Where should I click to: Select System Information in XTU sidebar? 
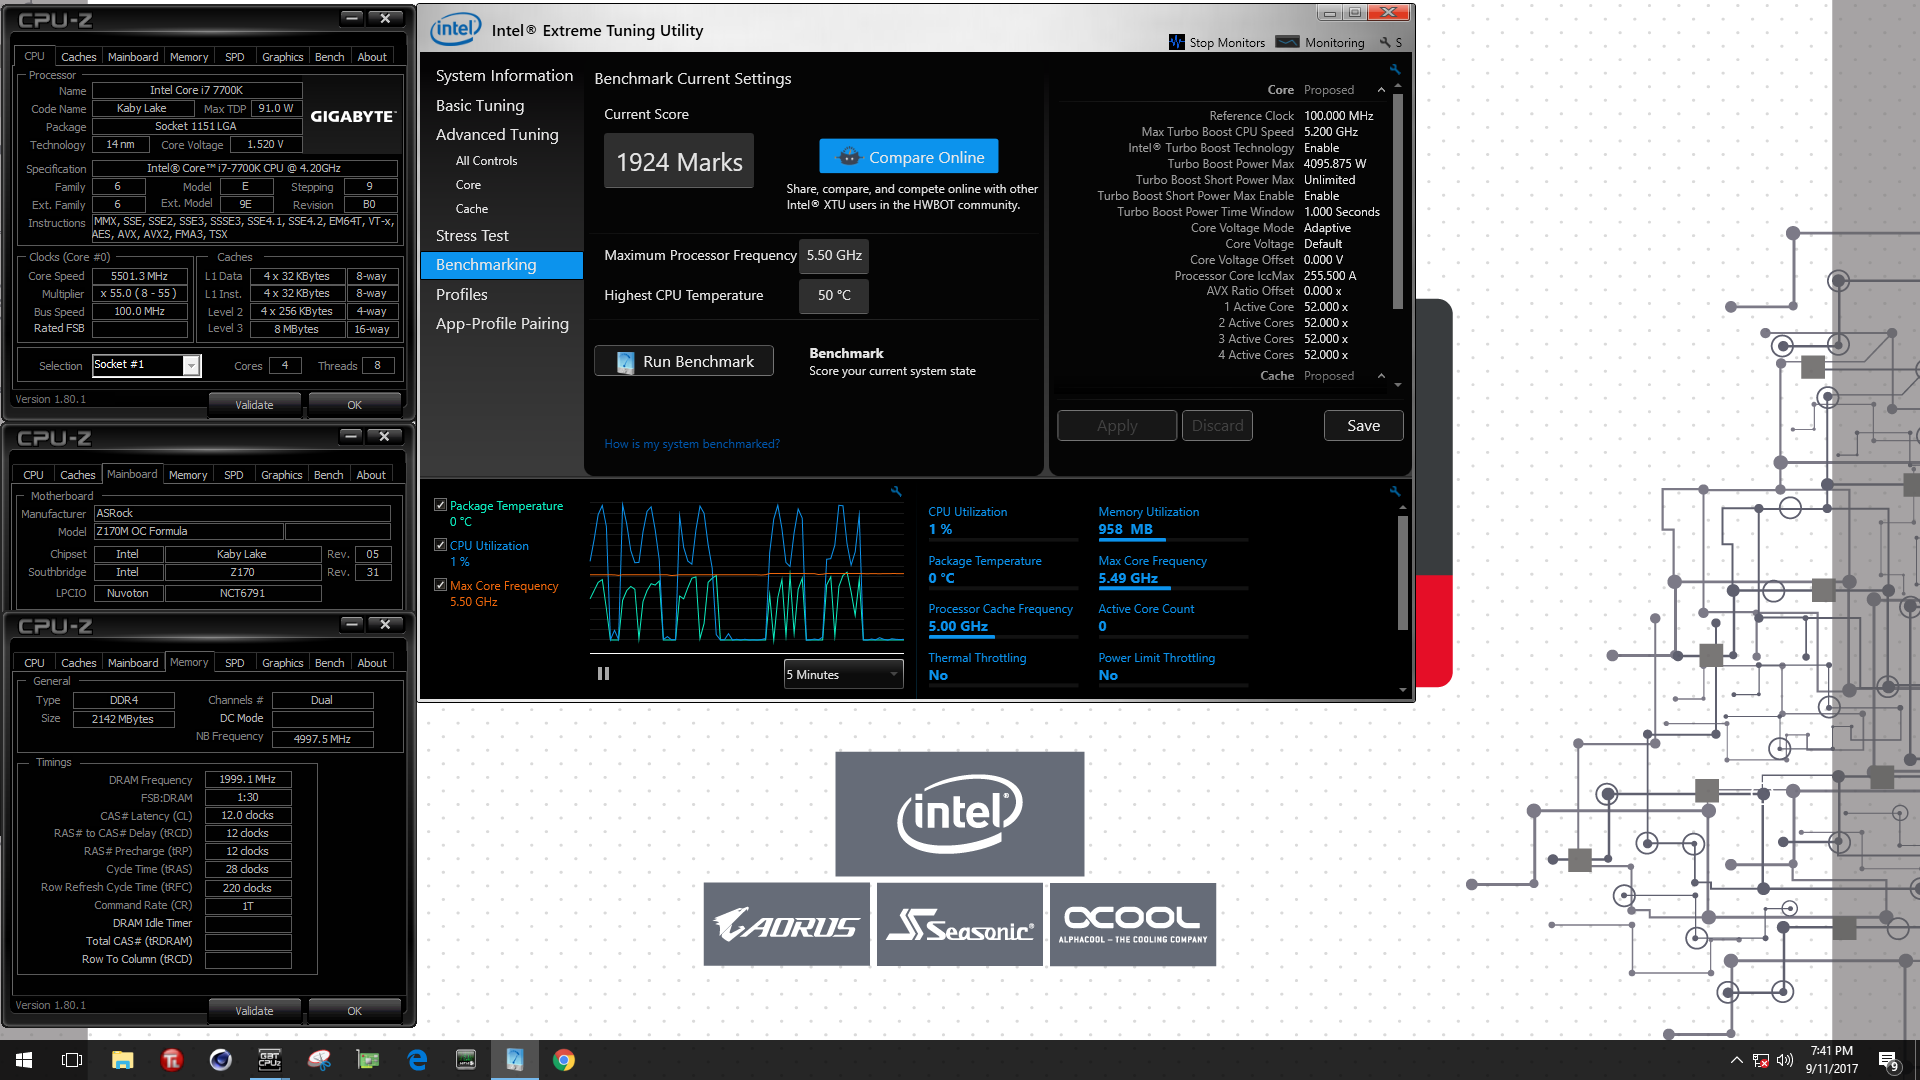click(504, 75)
